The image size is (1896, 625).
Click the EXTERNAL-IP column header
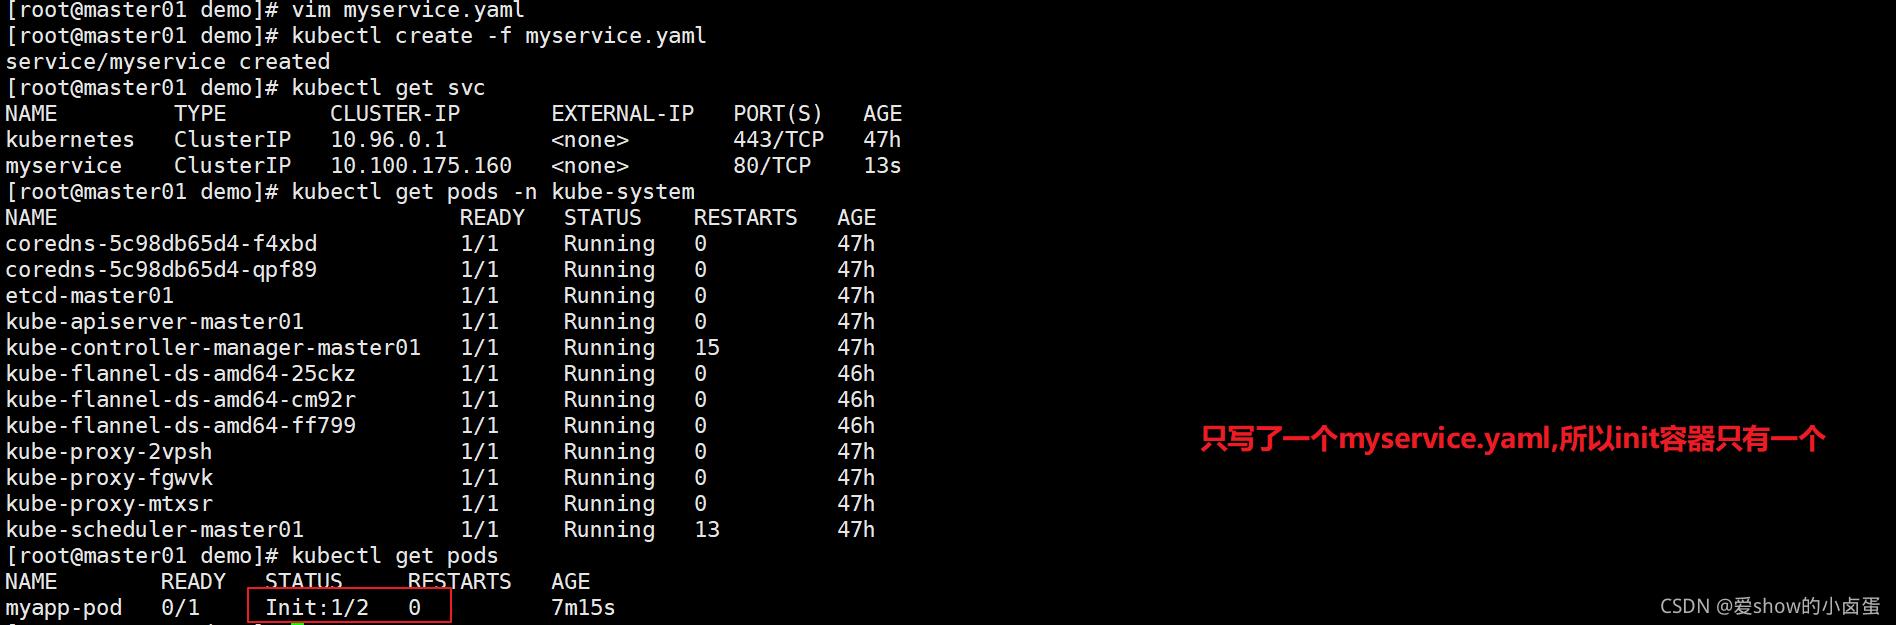click(x=622, y=113)
